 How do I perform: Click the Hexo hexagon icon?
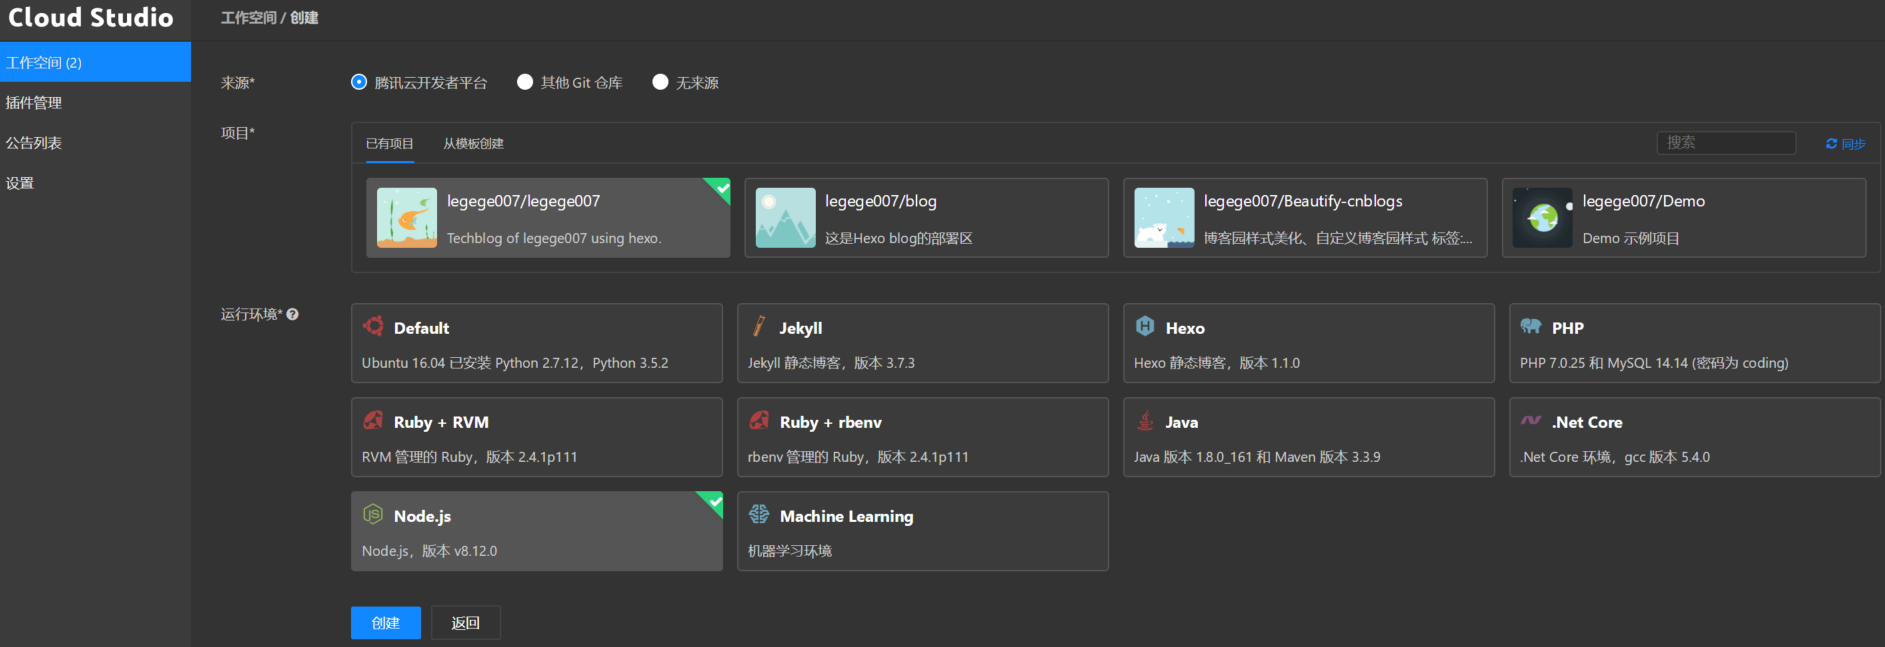(1145, 326)
